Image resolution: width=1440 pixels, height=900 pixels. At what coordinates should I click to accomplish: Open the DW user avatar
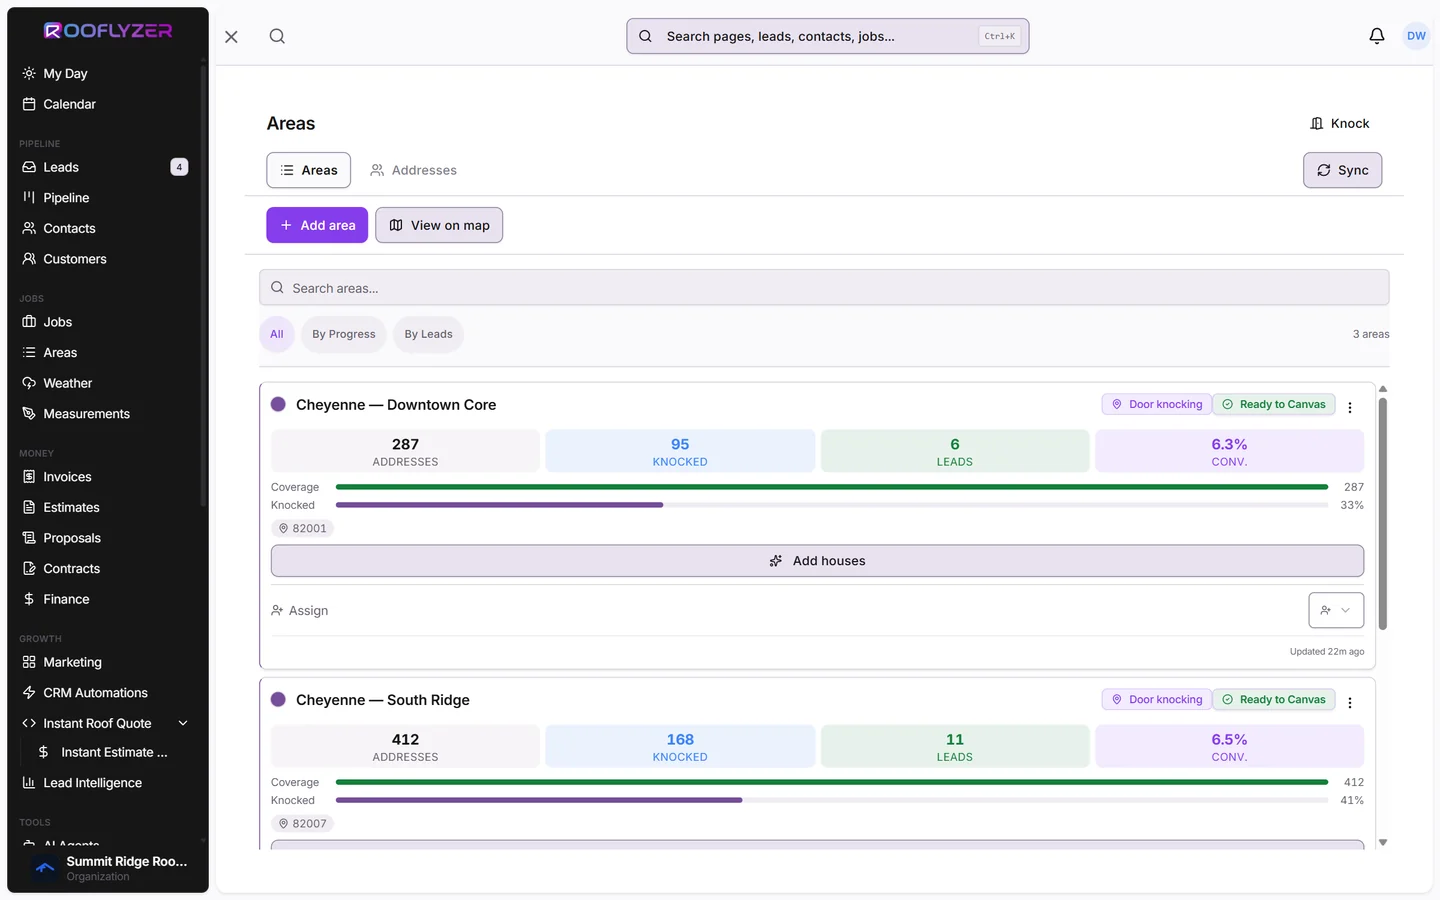pos(1416,36)
